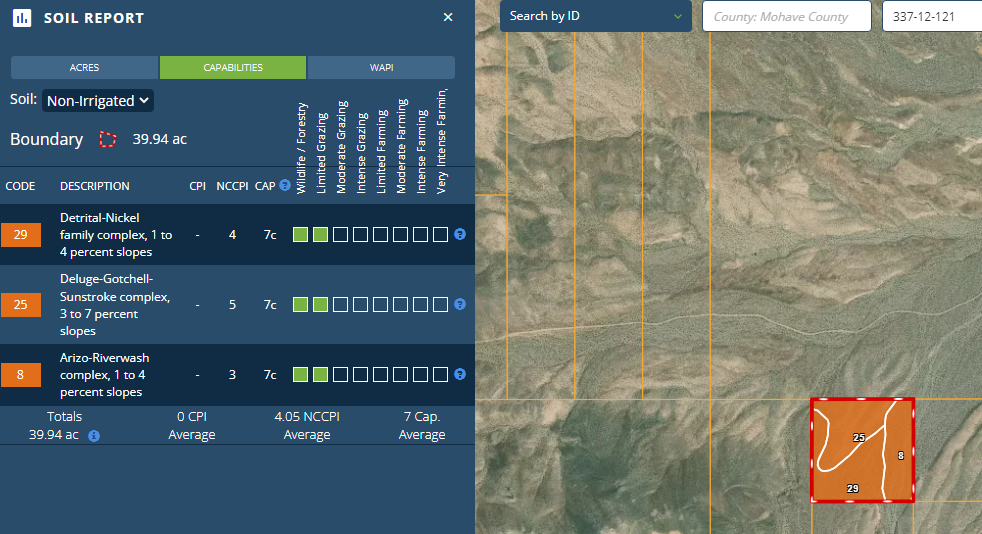The width and height of the screenshot is (982, 534).
Task: Click the County input field
Action: (786, 16)
